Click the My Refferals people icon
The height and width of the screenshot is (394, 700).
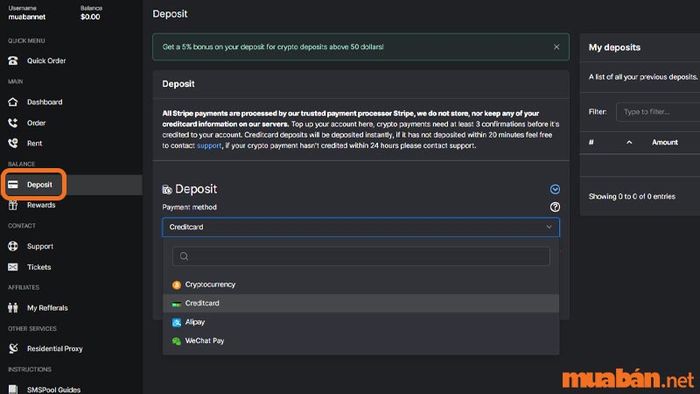click(x=13, y=308)
